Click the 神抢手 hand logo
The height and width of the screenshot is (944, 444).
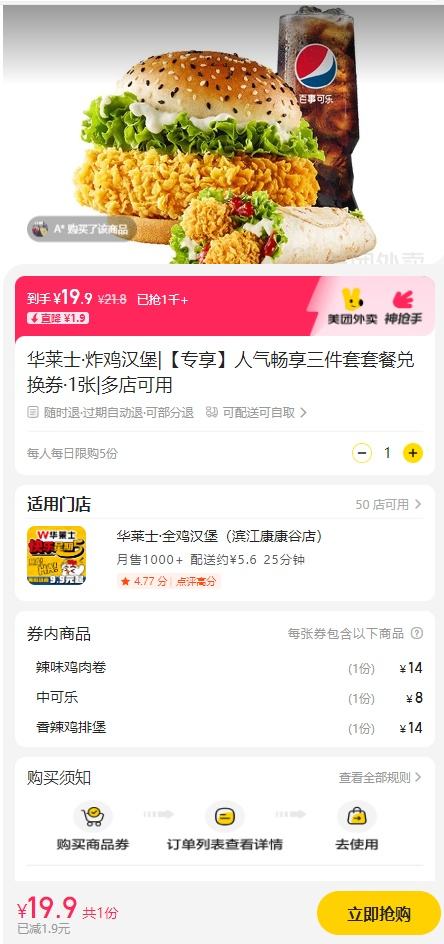403,307
